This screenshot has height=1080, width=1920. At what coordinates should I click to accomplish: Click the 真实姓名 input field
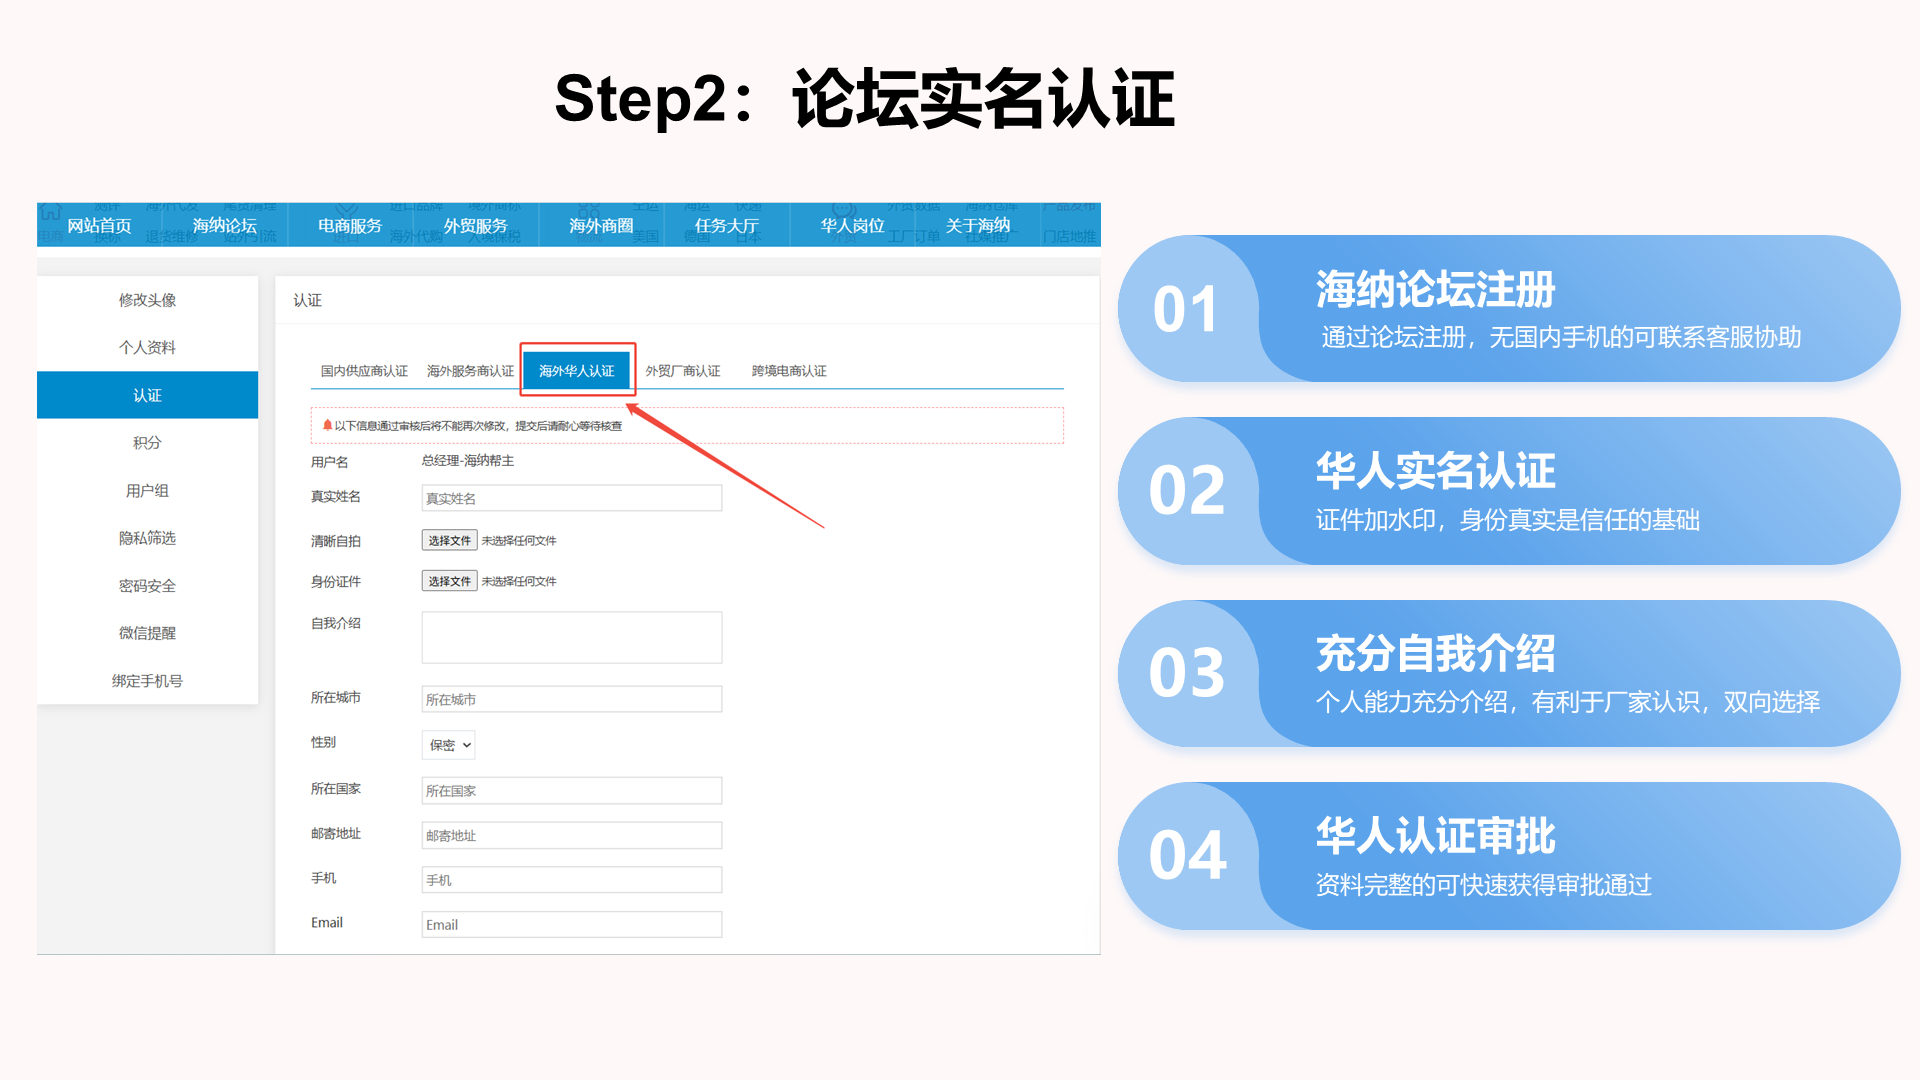click(571, 498)
